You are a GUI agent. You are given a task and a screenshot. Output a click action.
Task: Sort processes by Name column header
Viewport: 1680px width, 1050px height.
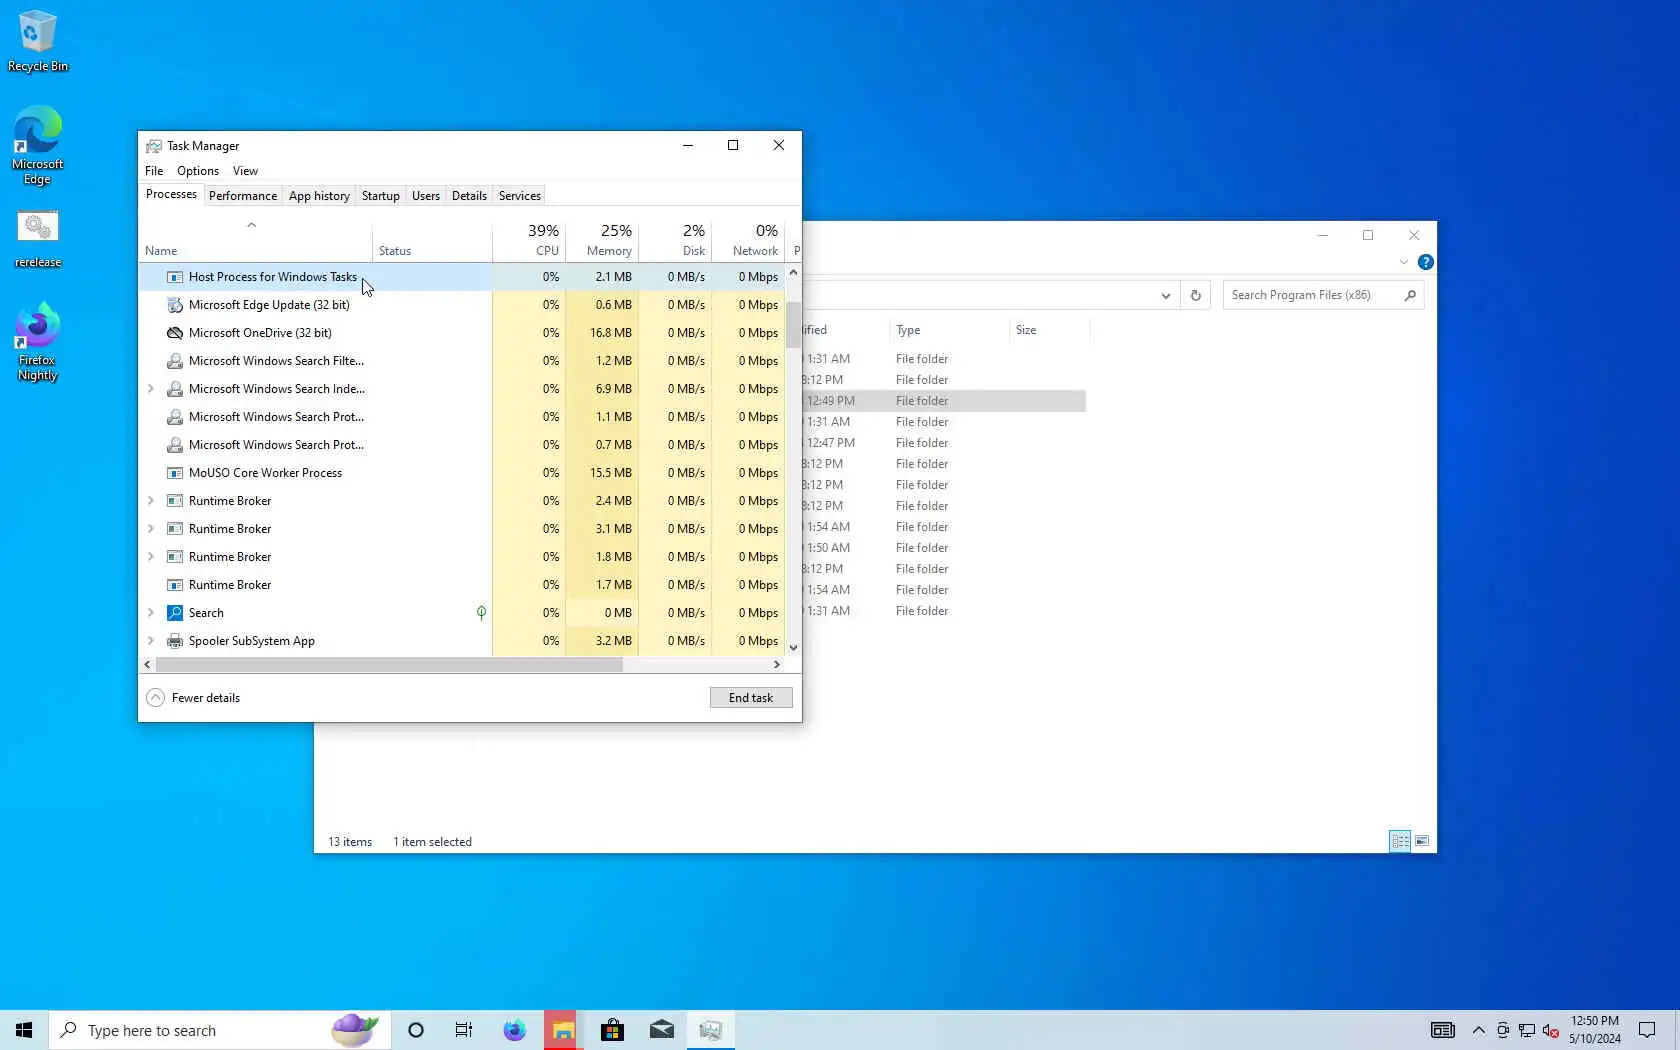point(256,240)
